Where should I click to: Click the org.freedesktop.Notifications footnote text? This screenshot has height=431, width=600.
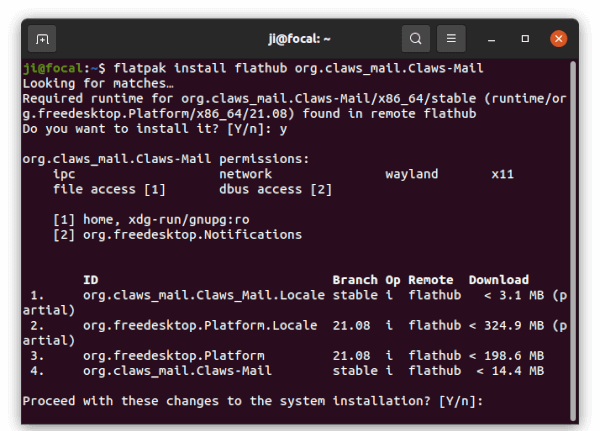click(x=192, y=235)
